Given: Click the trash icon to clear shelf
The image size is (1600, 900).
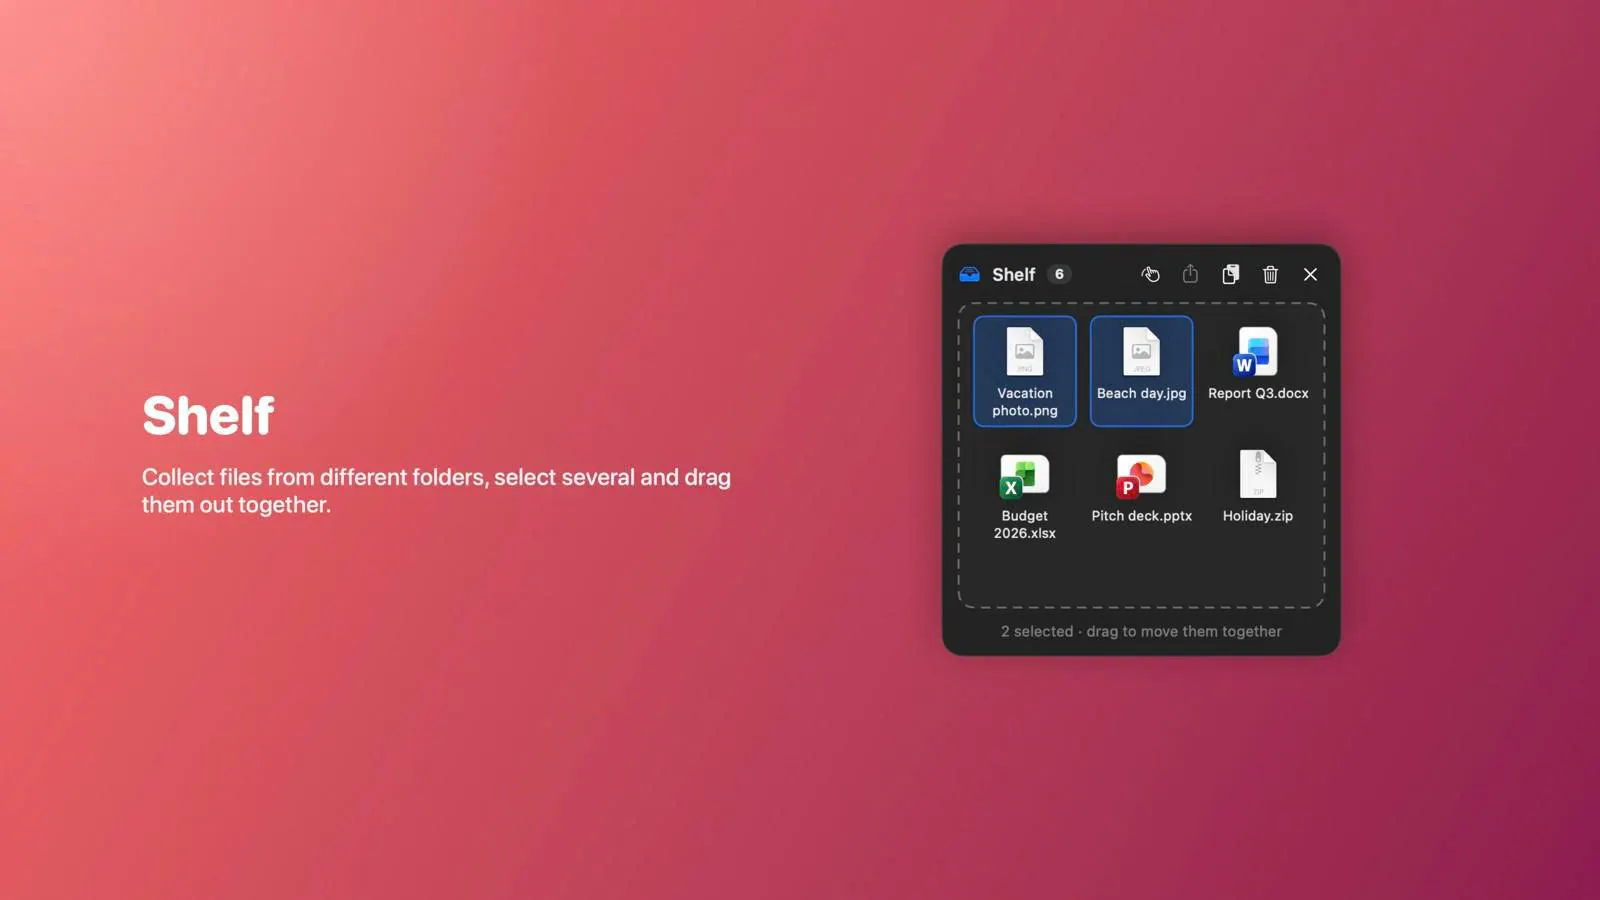Looking at the screenshot, I should pos(1270,274).
